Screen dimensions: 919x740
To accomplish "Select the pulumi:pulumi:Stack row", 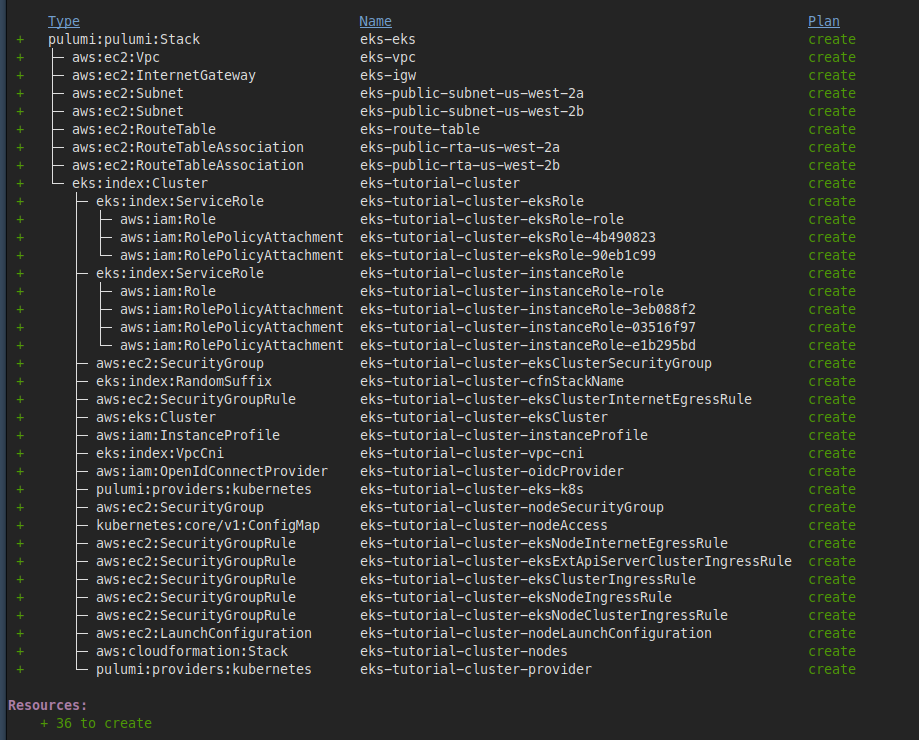I will click(437, 39).
